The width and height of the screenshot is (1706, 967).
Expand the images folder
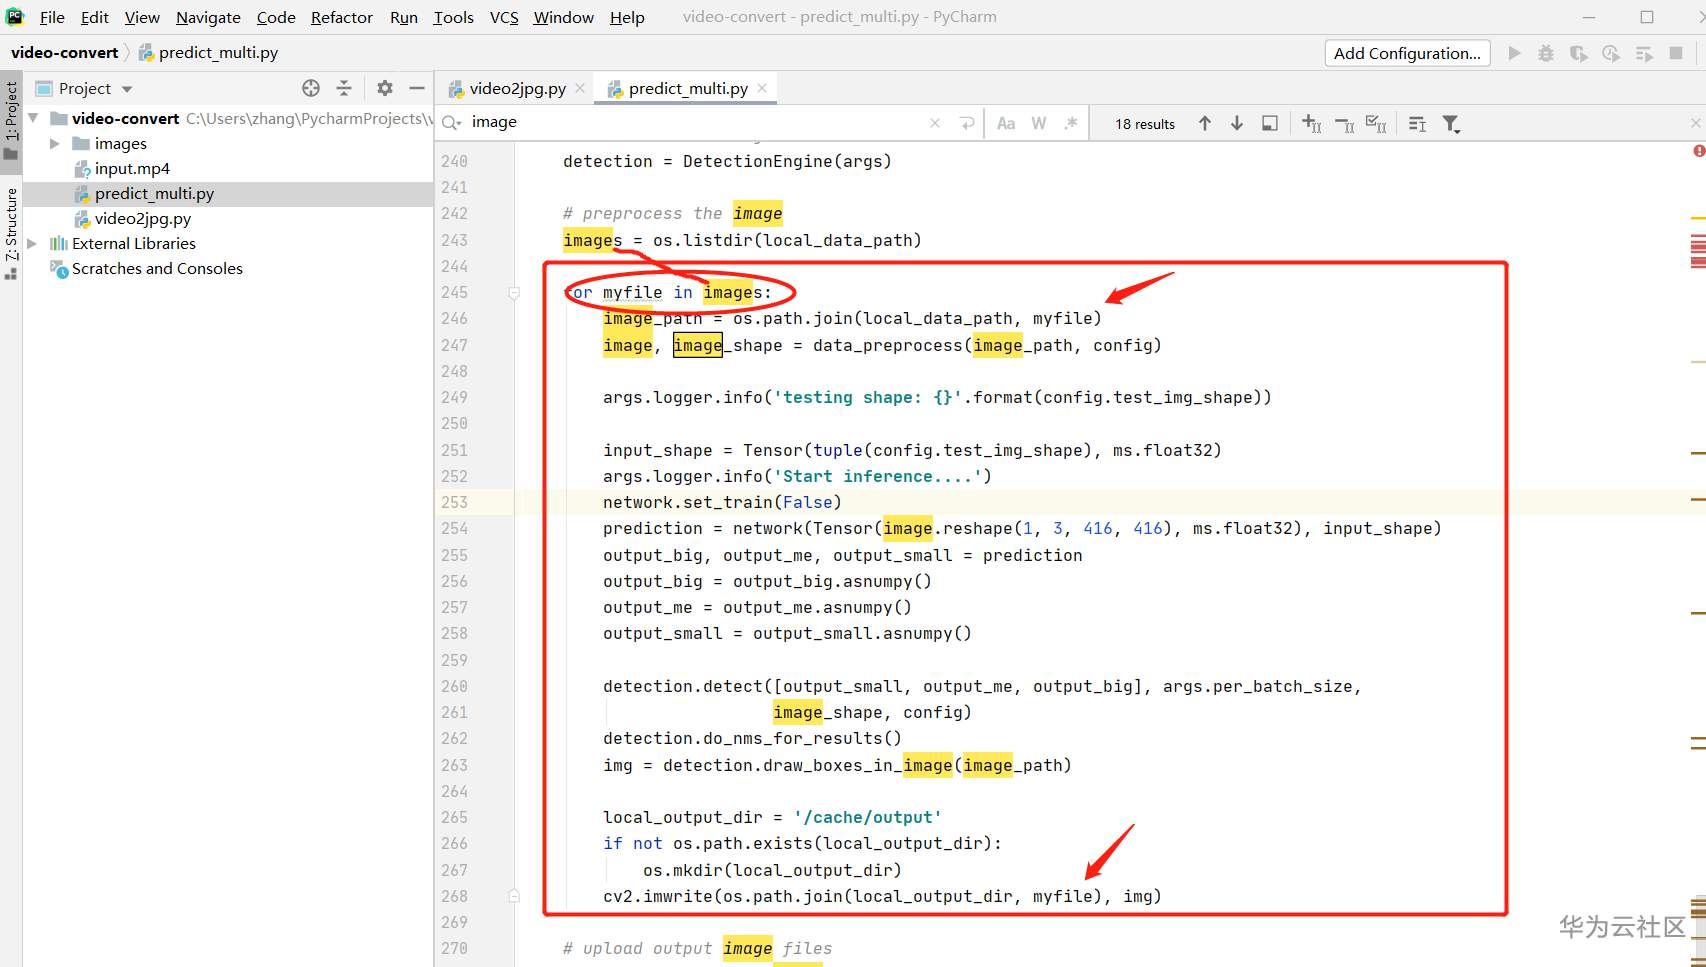(x=55, y=143)
